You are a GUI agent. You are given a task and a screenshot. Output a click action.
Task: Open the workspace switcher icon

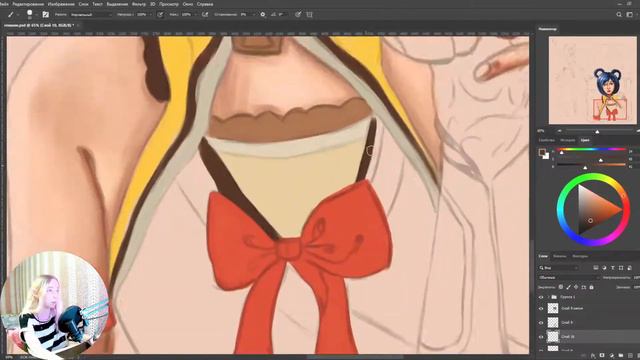630,14
